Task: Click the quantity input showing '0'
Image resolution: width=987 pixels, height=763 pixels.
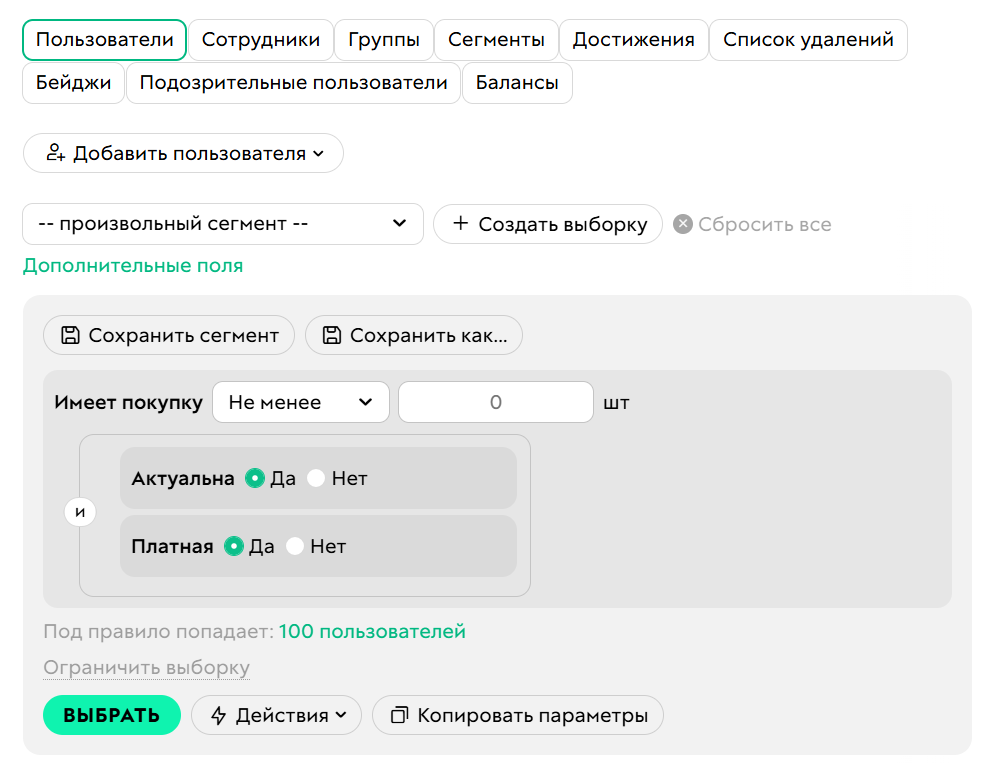Action: [x=495, y=402]
